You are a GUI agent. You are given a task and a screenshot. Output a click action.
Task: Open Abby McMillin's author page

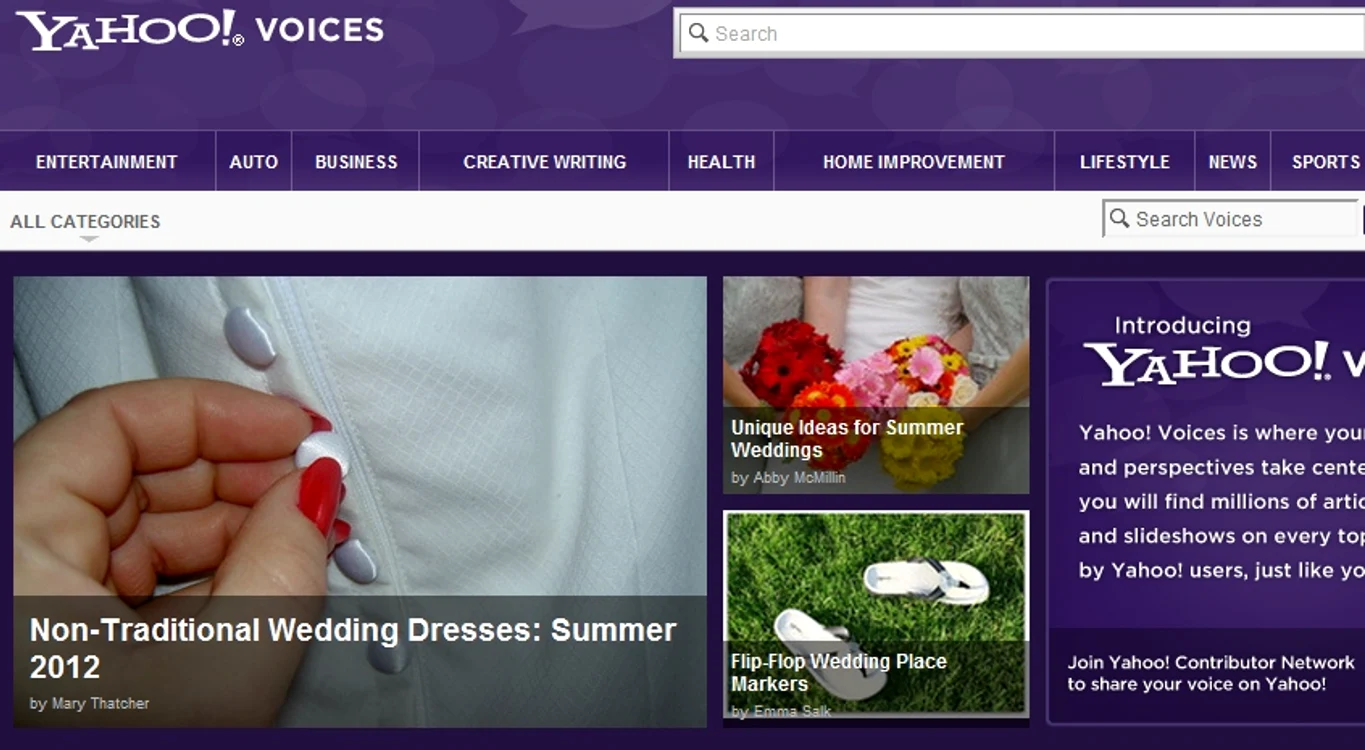click(x=799, y=478)
